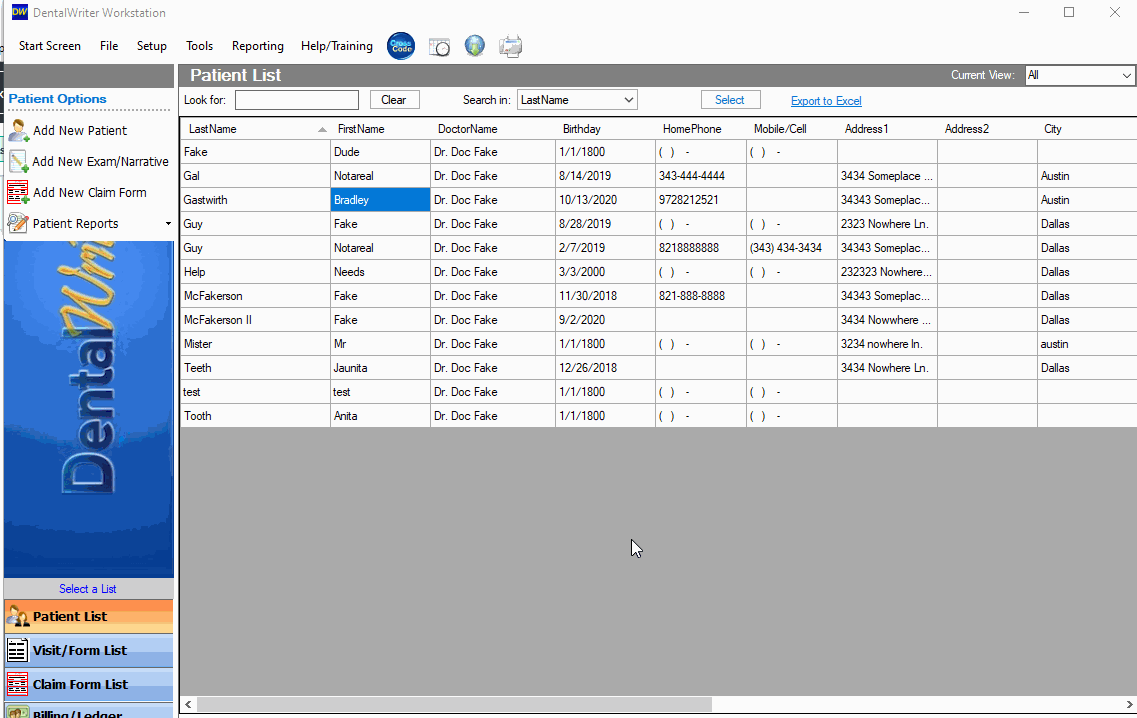The width and height of the screenshot is (1137, 718).
Task: Click Add New Exam/Narrative
Action: pyautogui.click(x=100, y=162)
